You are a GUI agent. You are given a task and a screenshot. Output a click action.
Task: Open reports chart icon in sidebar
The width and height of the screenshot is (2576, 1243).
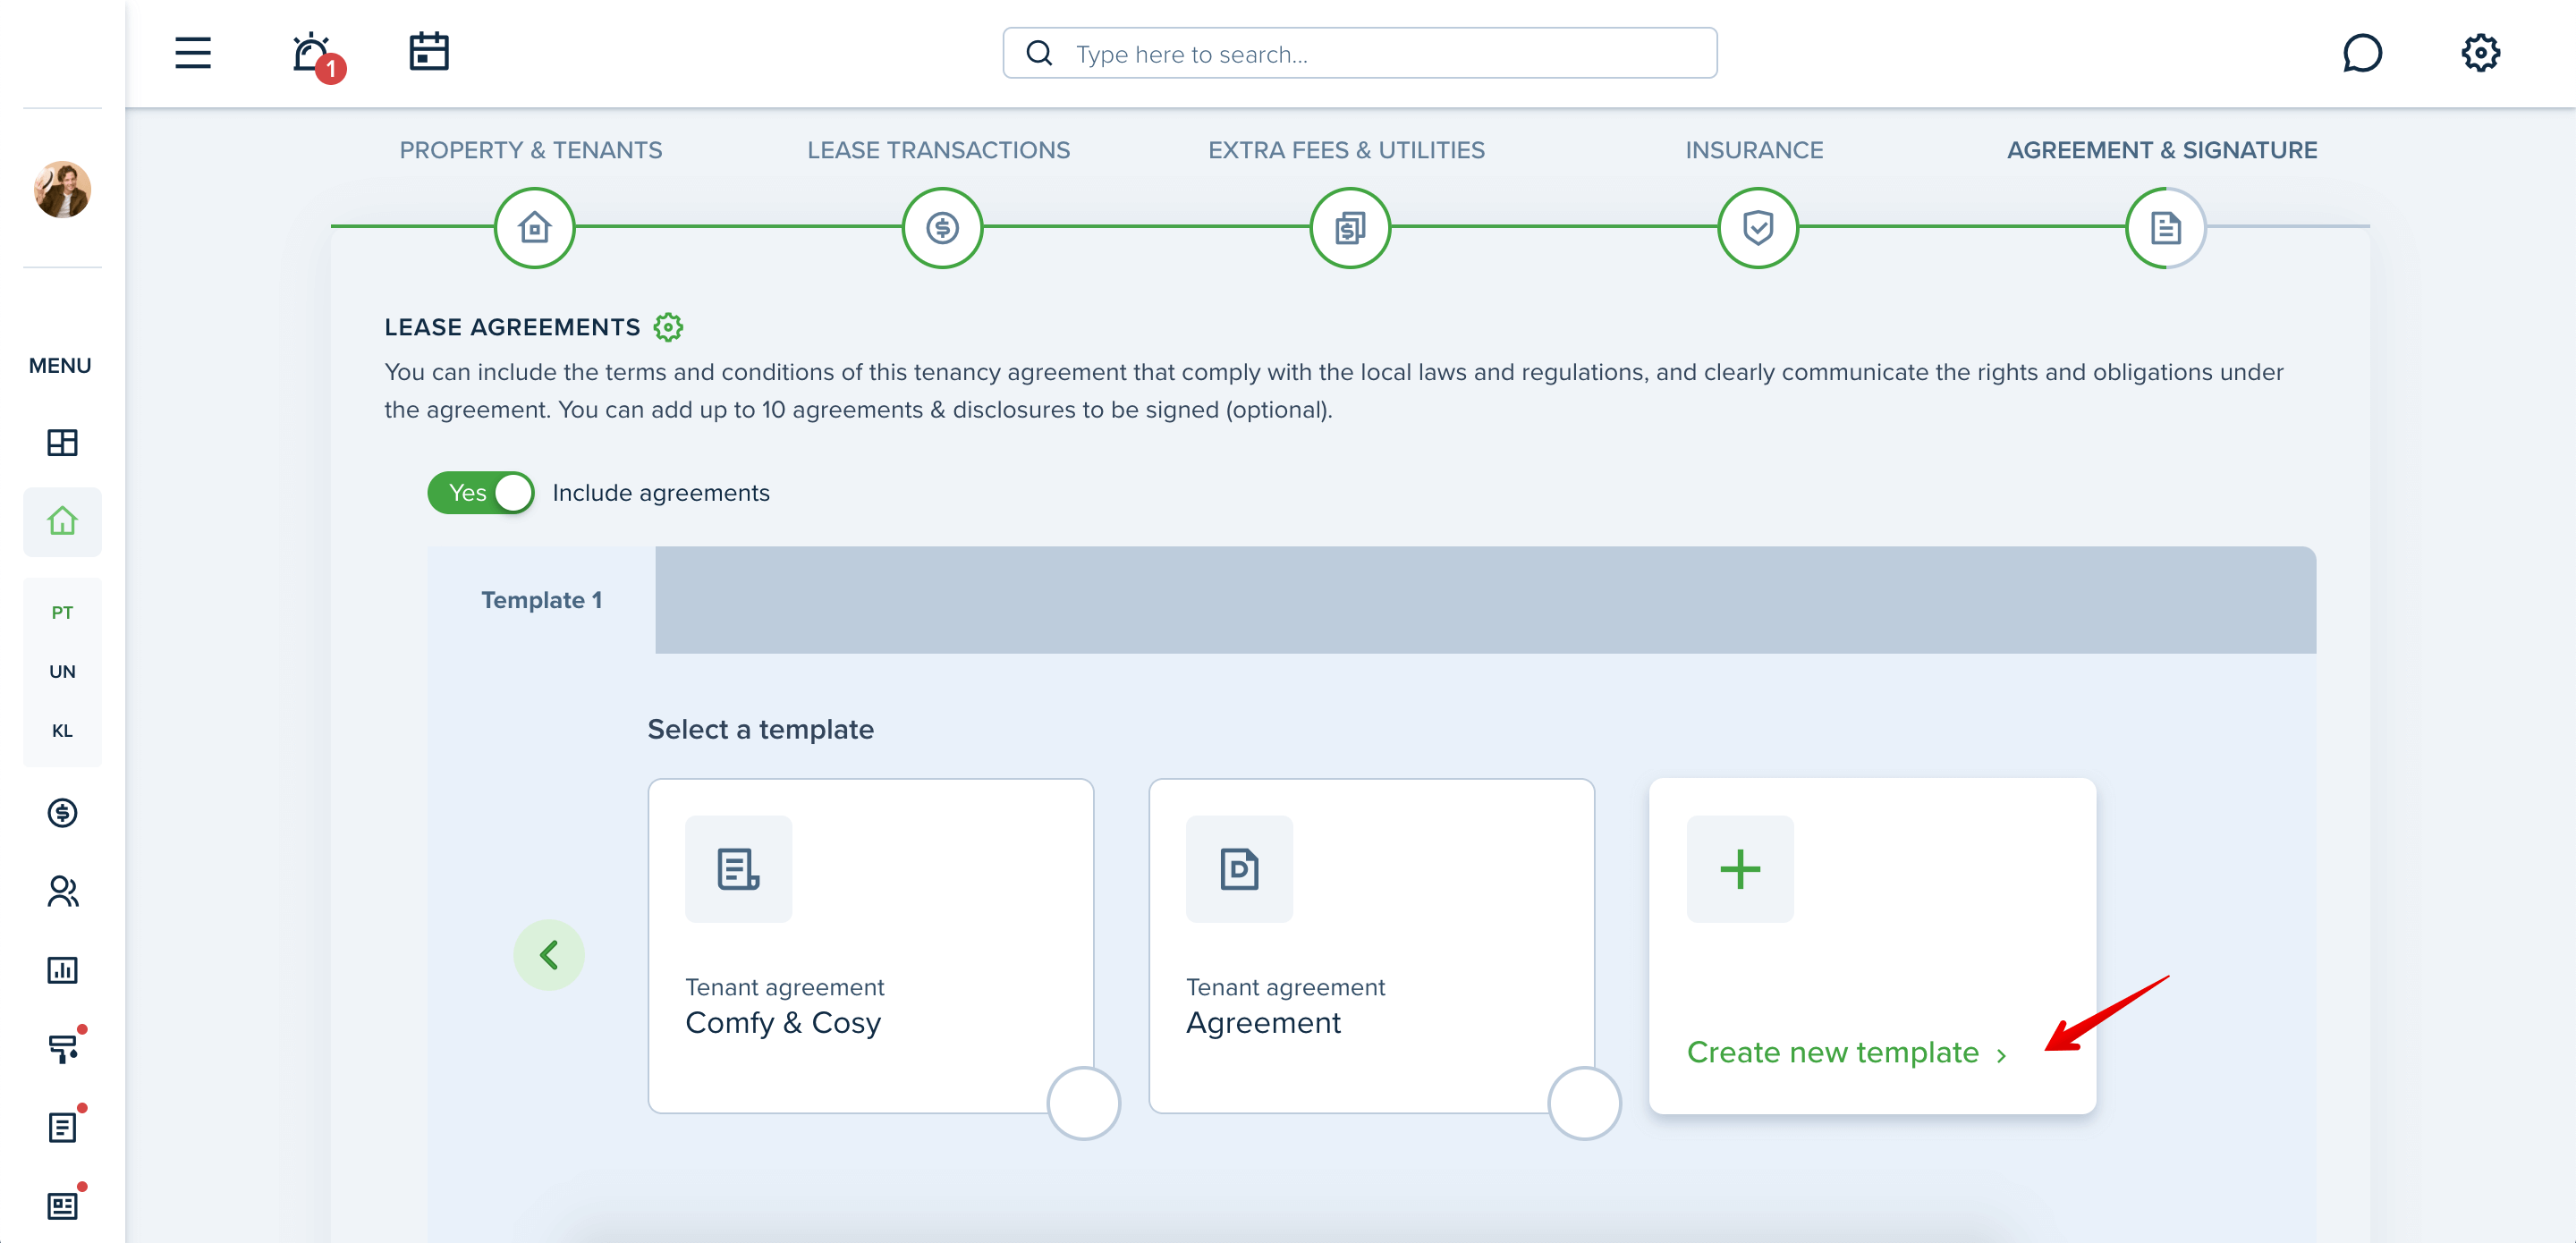(62, 970)
